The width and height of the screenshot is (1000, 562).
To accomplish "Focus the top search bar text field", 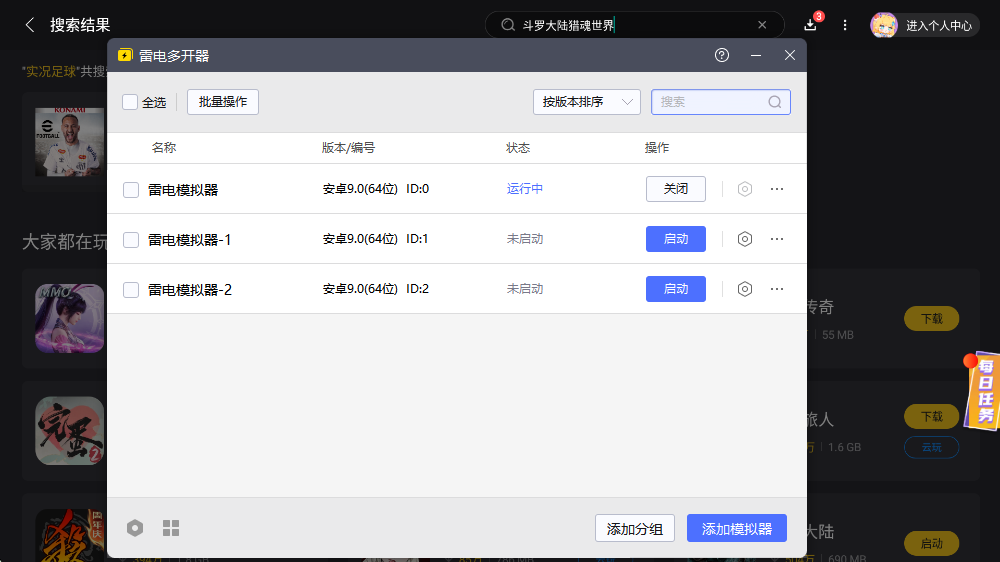I will click(x=635, y=25).
